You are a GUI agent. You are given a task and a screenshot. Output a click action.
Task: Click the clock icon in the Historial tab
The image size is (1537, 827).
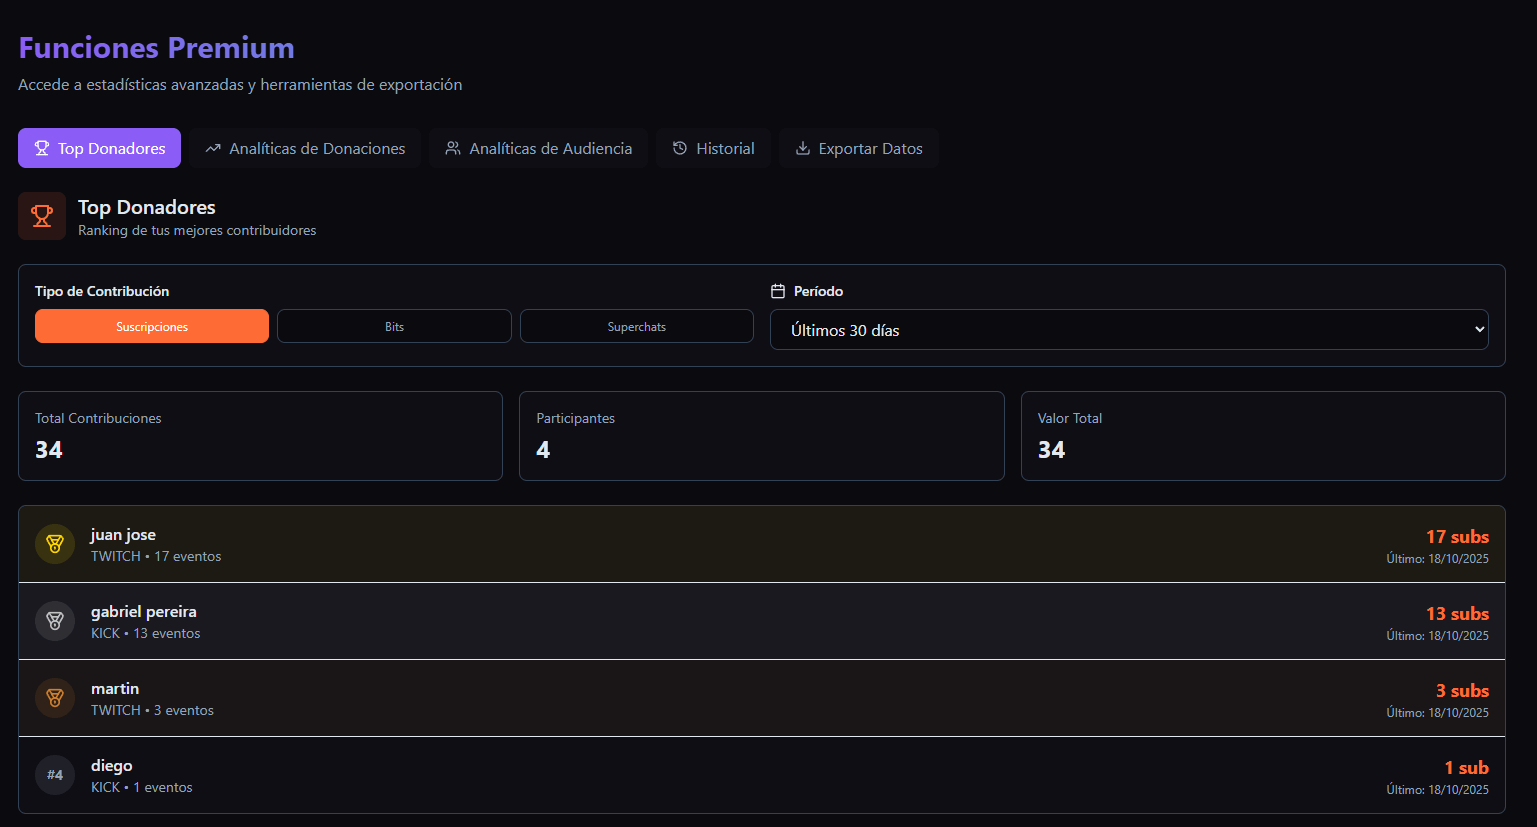[680, 148]
